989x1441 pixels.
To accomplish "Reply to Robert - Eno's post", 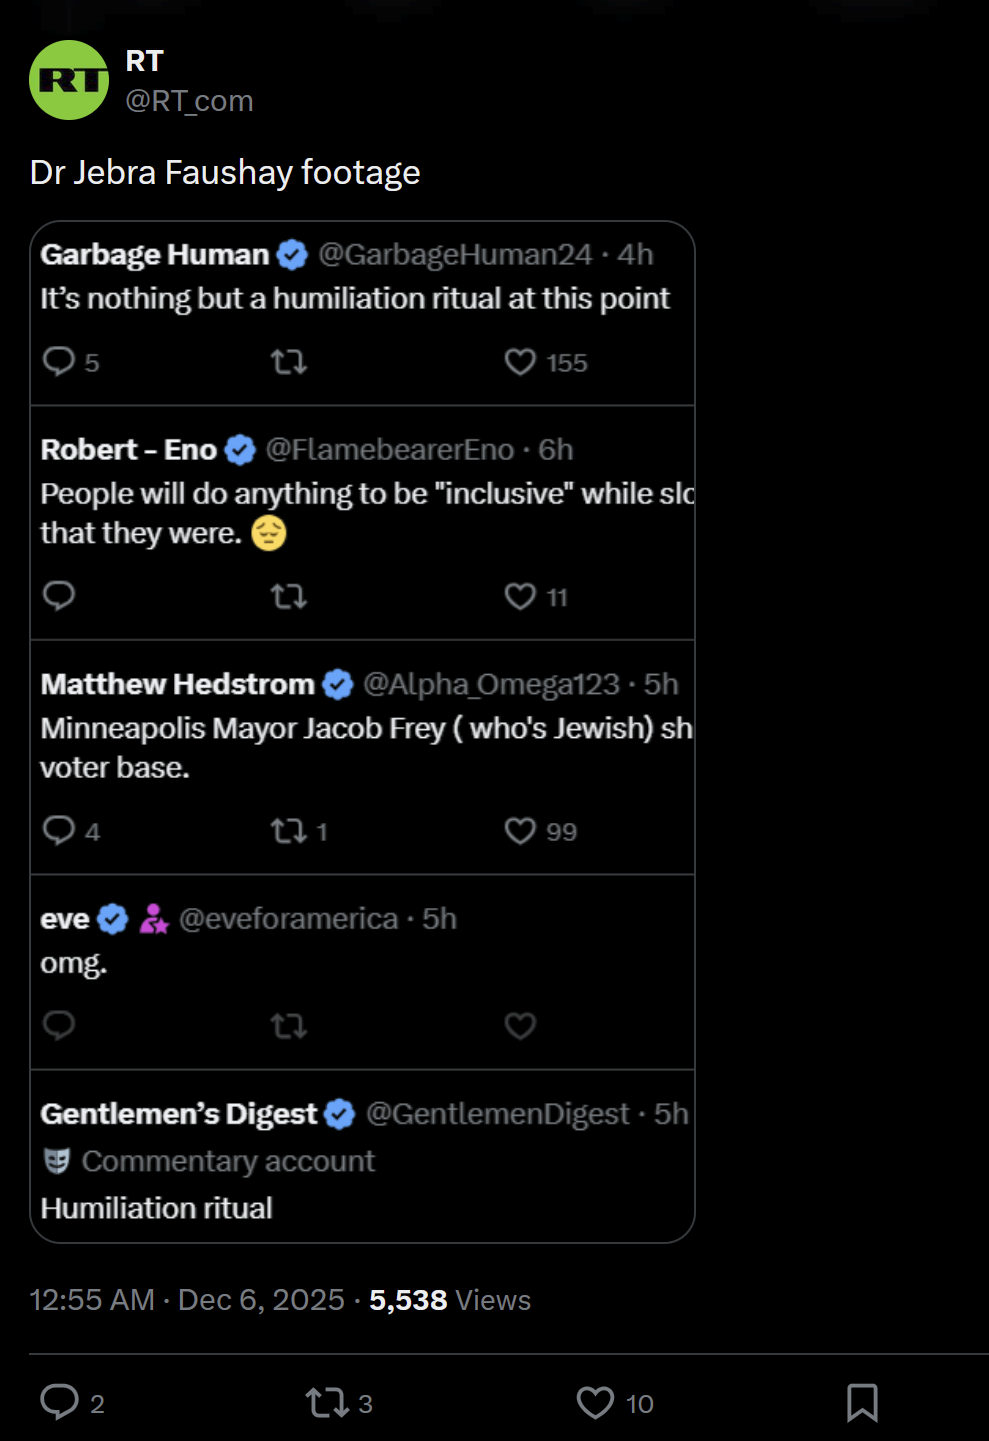I will [59, 596].
